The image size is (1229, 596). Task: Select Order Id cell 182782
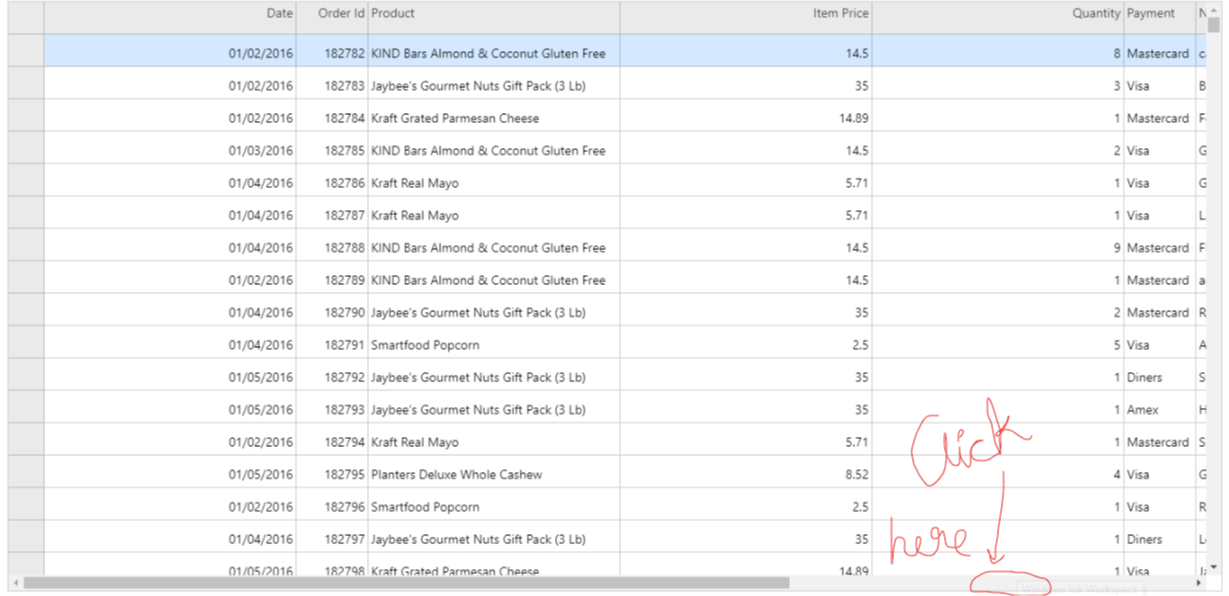coord(332,53)
